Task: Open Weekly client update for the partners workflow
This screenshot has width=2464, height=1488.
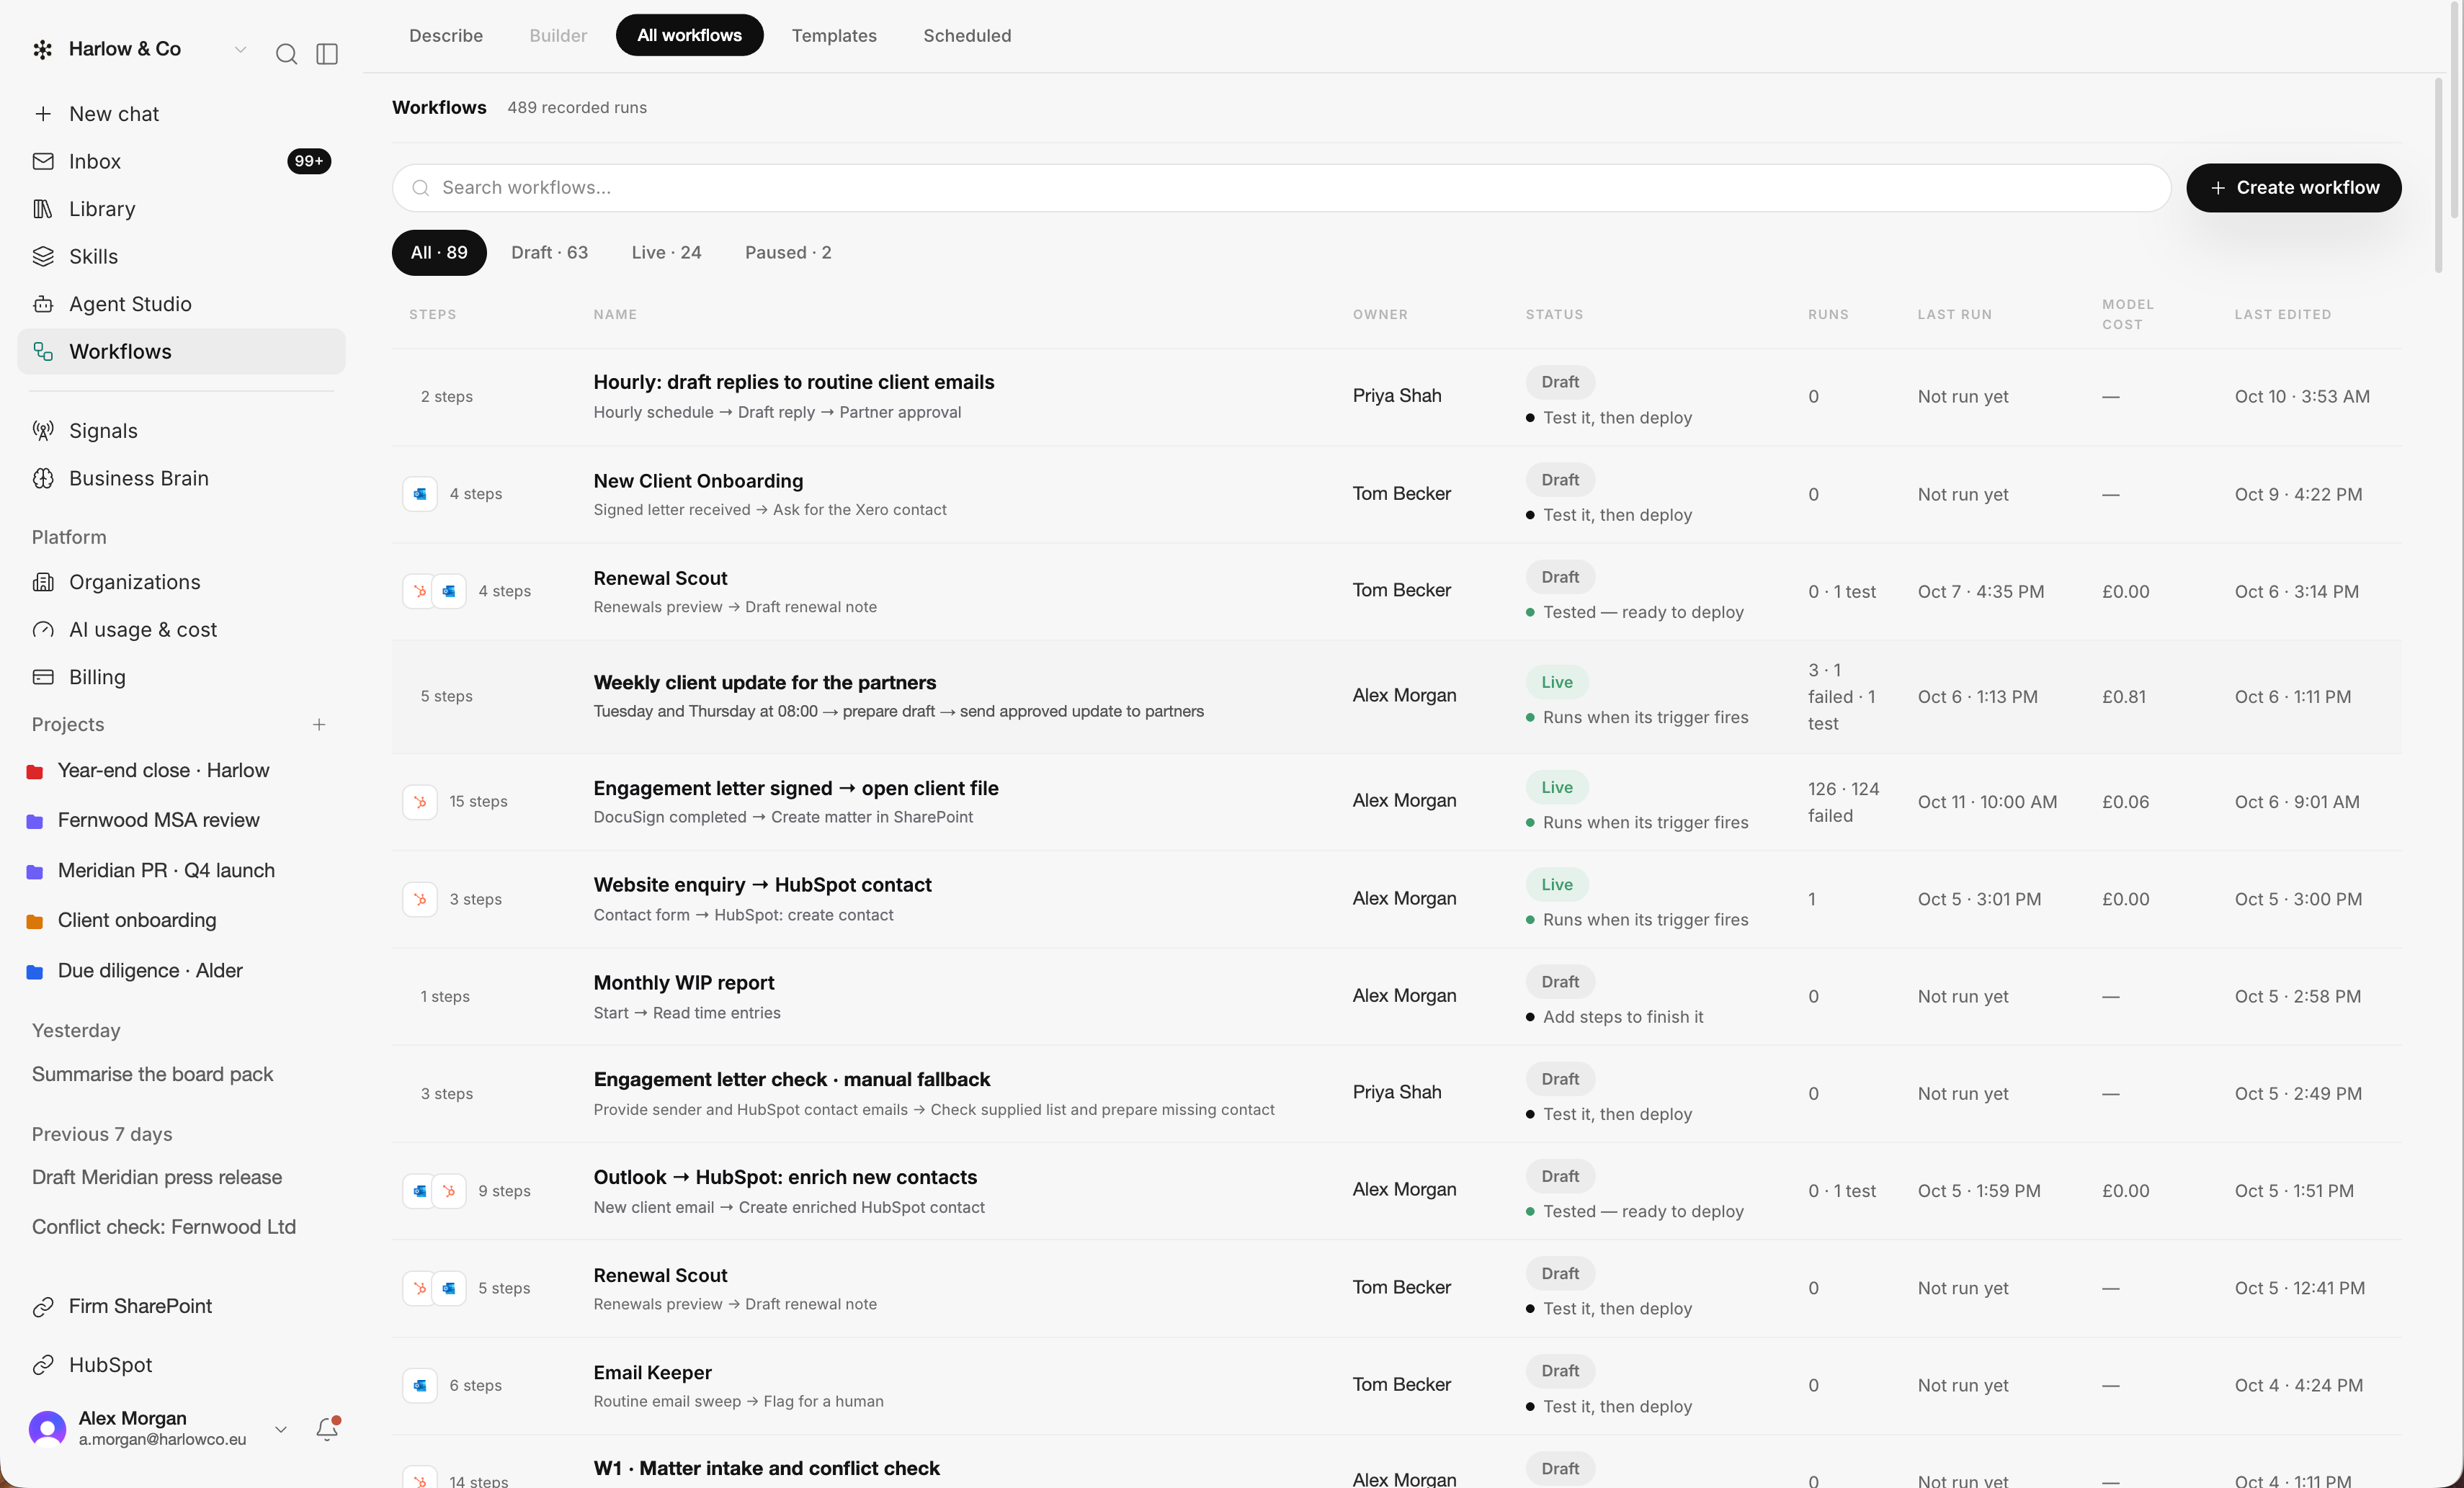Action: click(x=765, y=682)
